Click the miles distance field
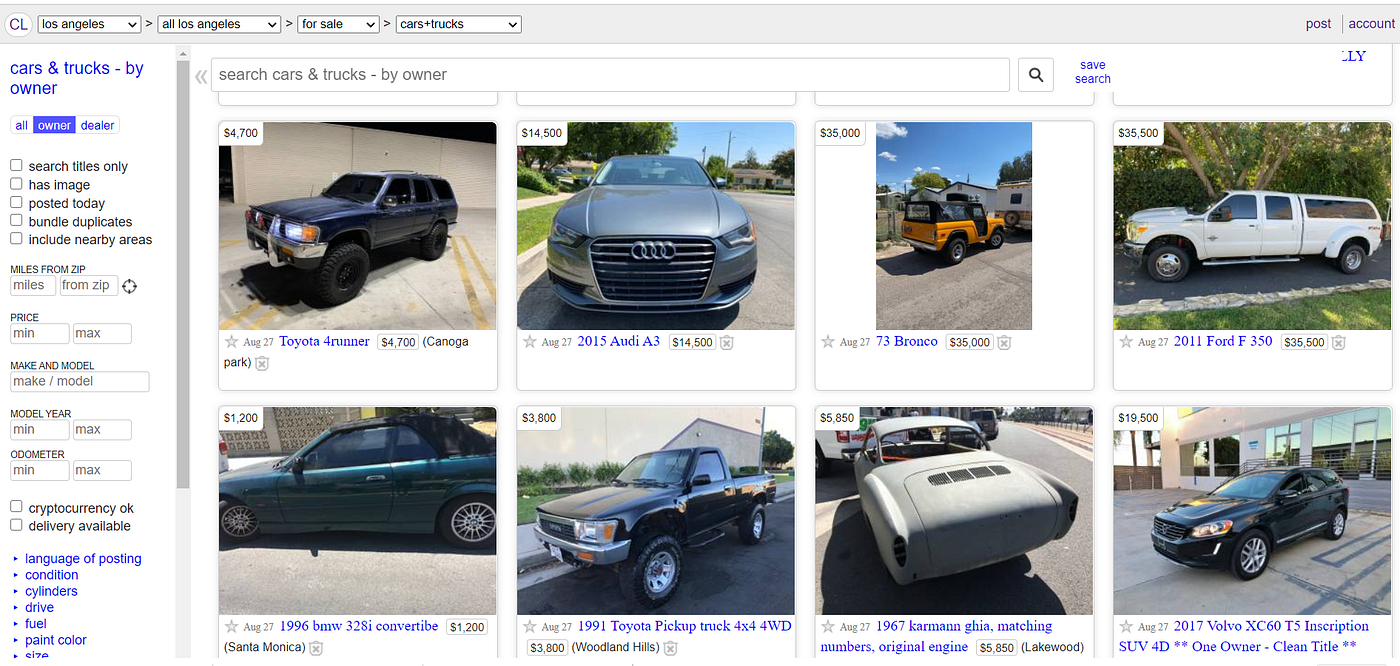This screenshot has width=1400, height=666. click(x=33, y=286)
